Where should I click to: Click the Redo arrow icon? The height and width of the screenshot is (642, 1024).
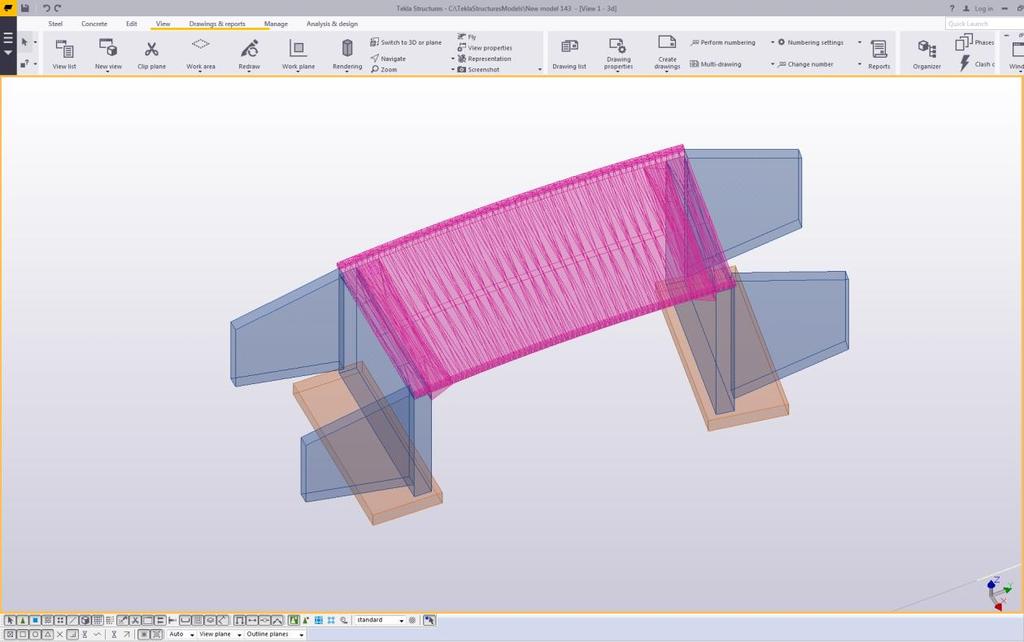pos(57,8)
